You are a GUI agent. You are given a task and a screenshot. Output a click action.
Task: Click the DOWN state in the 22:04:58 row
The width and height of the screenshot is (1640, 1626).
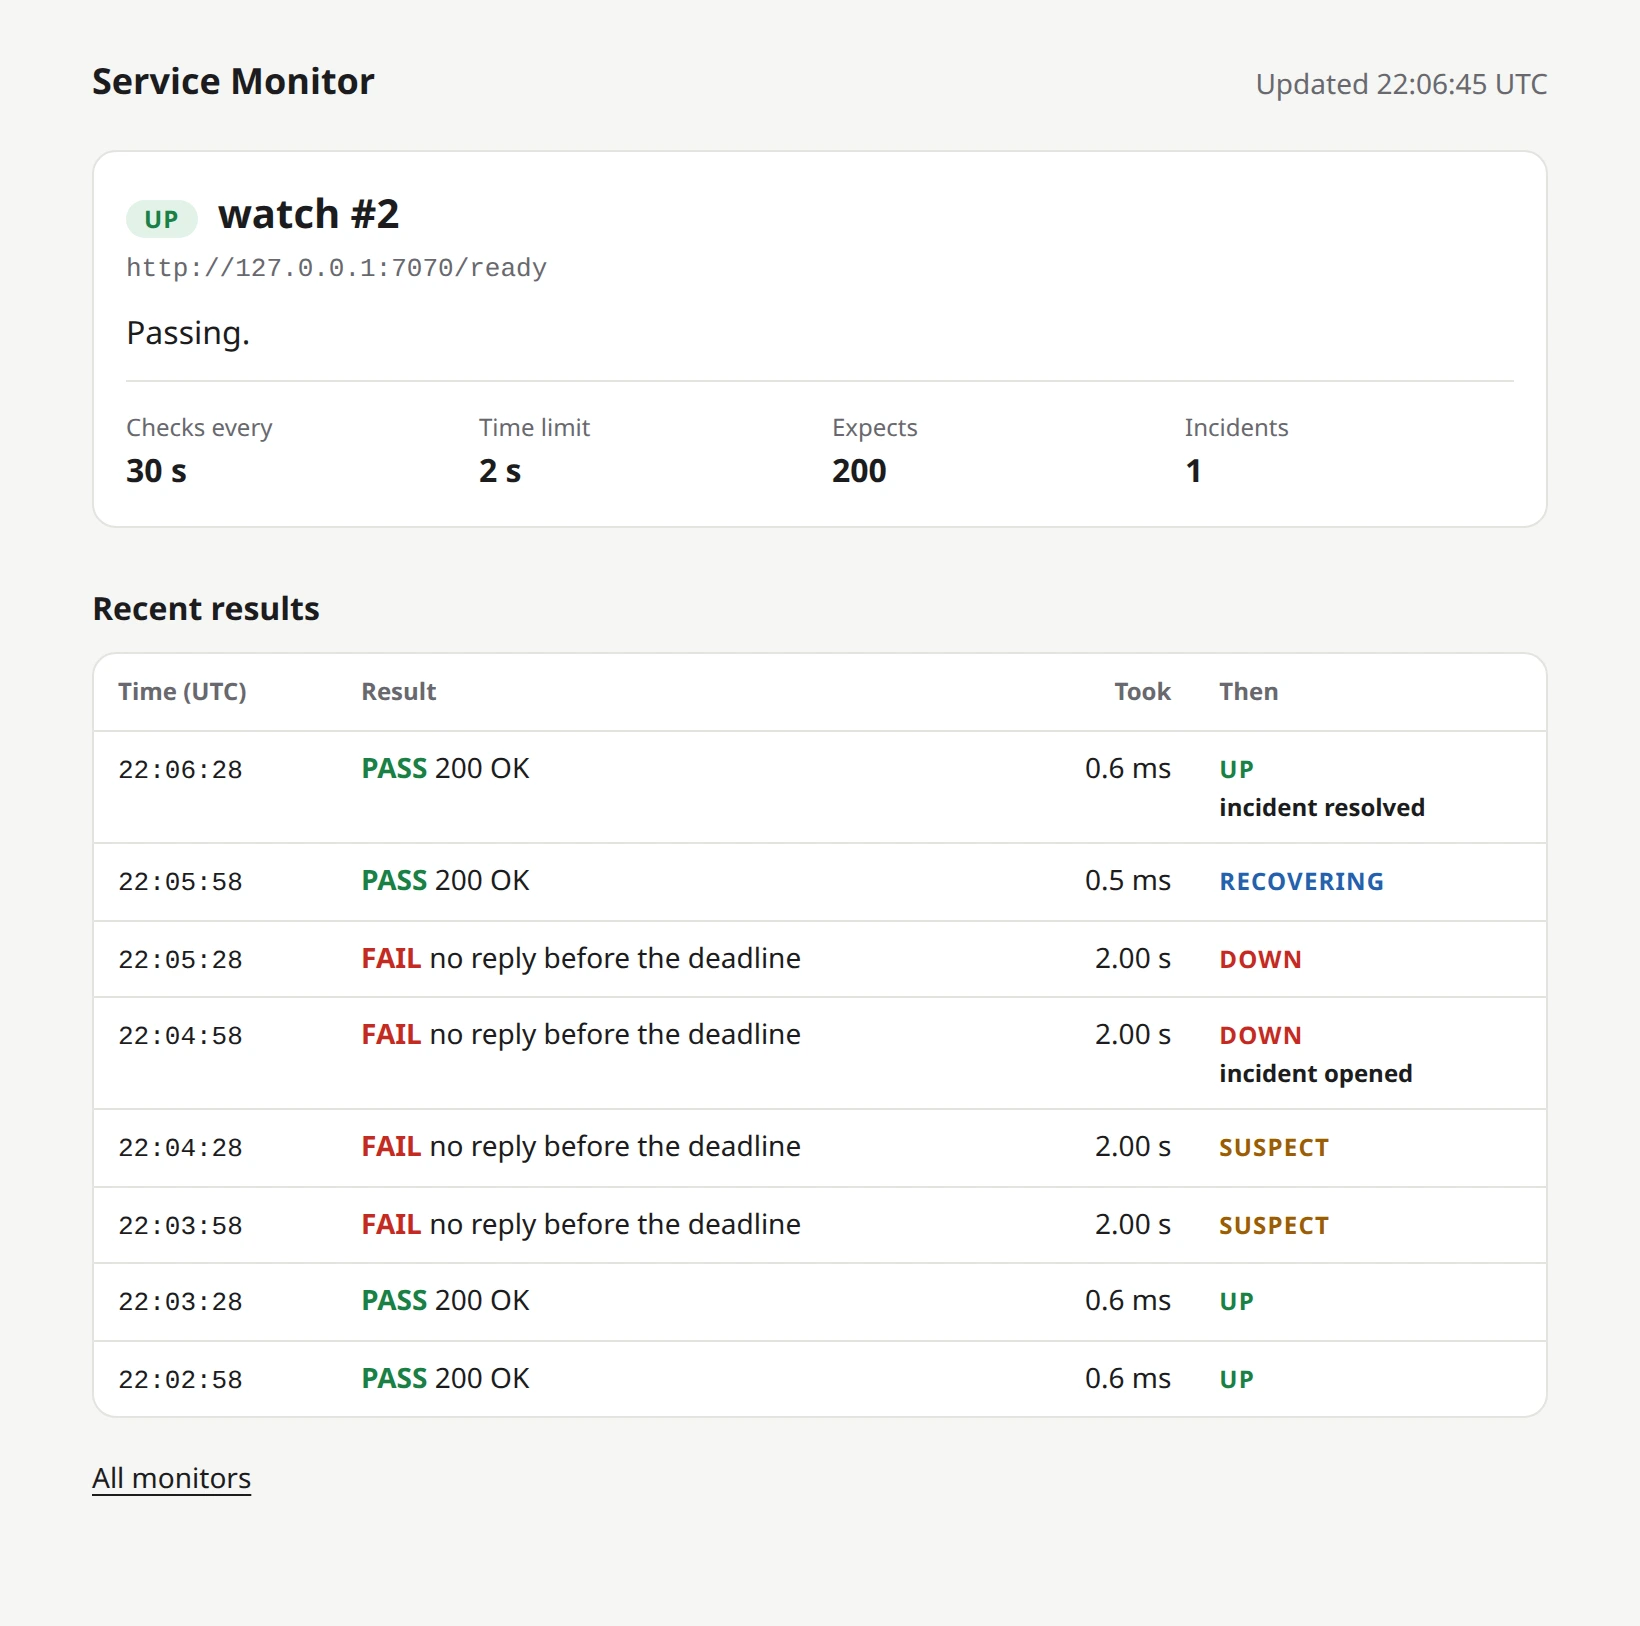(x=1260, y=1036)
